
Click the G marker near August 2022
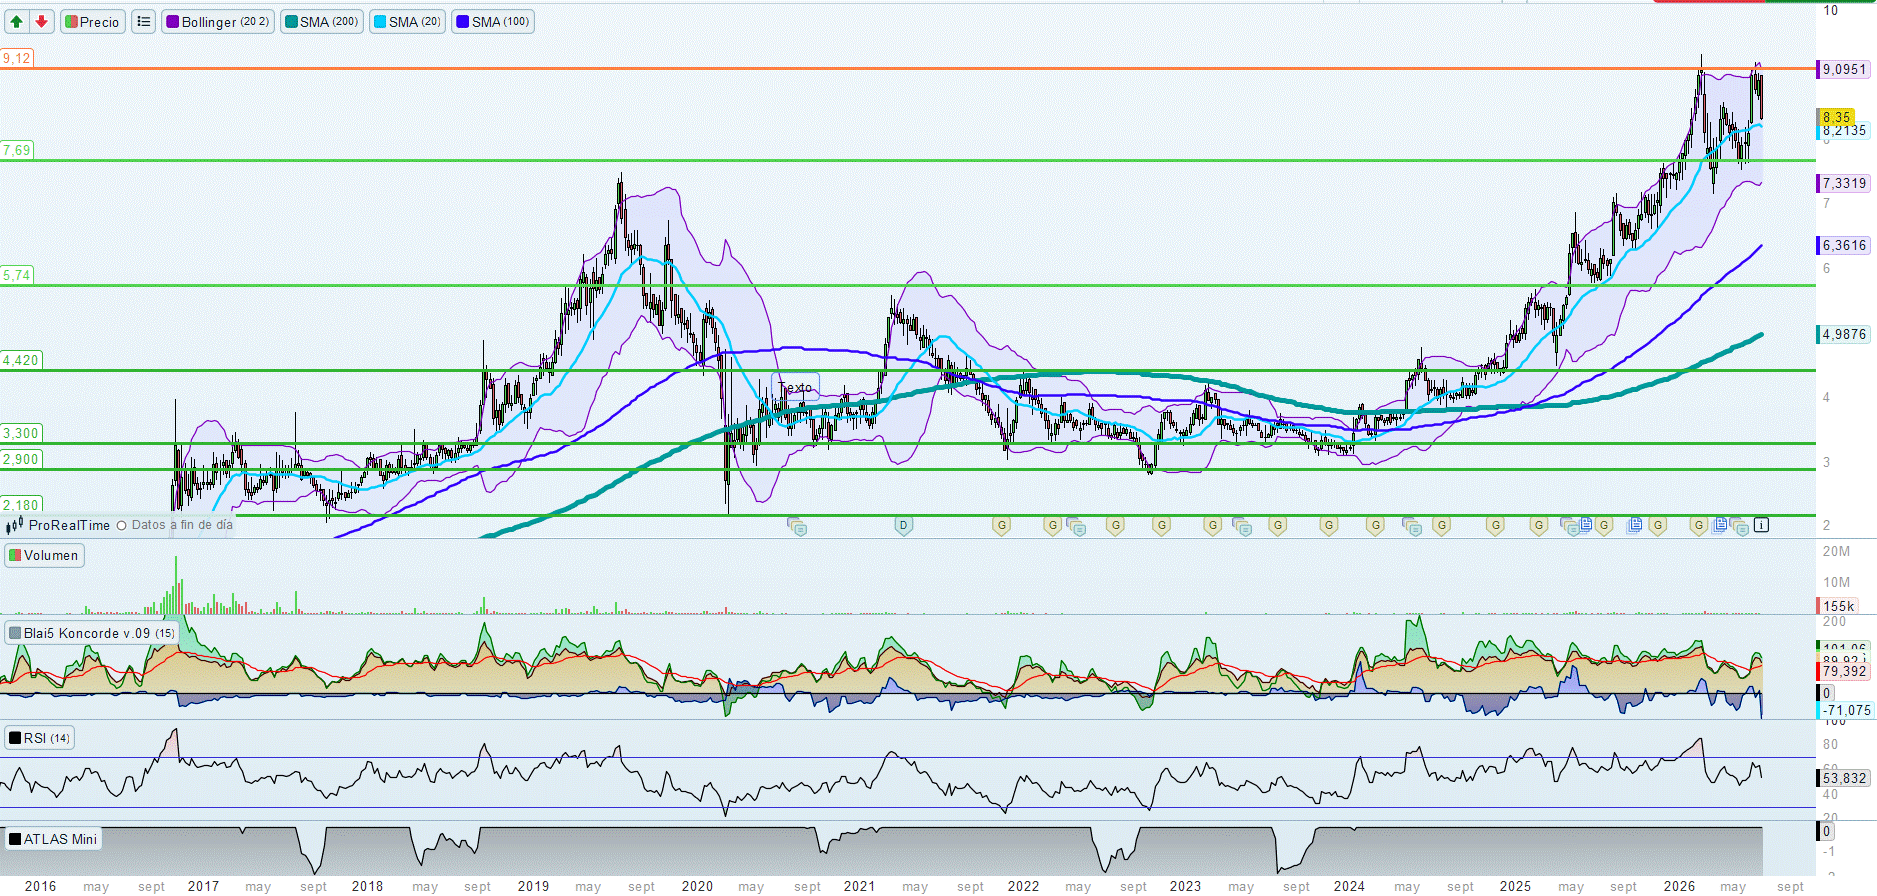1116,525
